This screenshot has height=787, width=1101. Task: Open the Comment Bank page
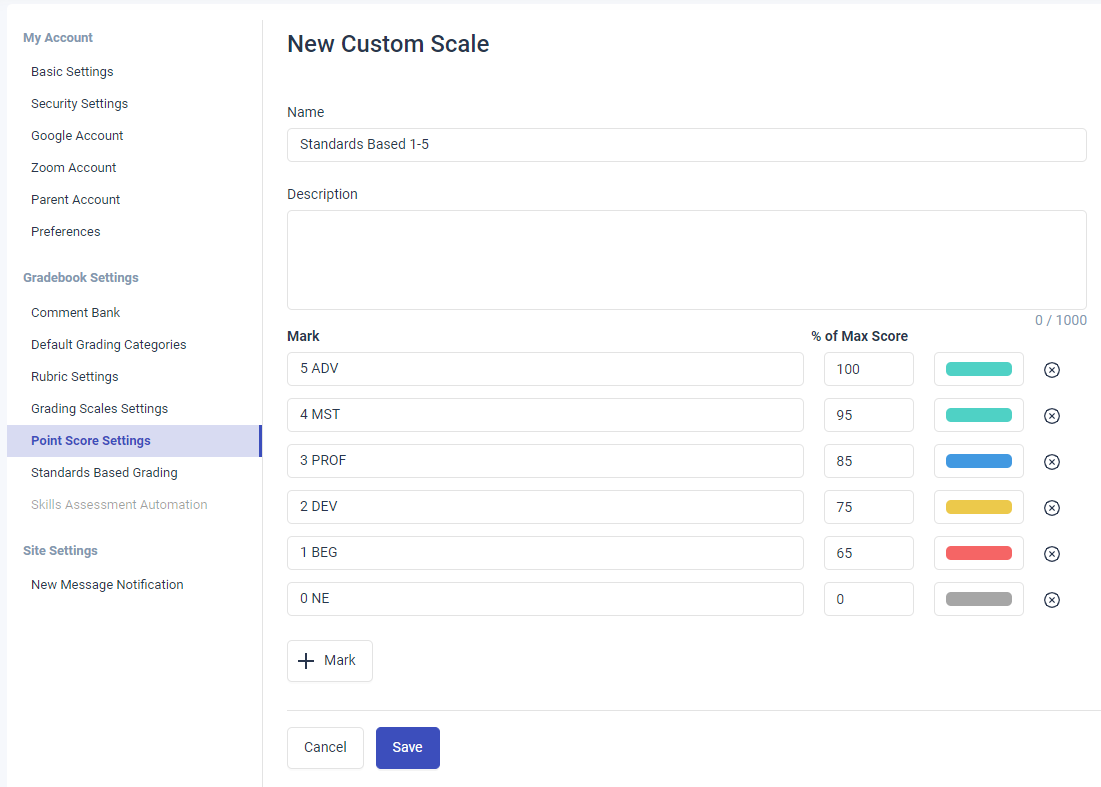[75, 313]
